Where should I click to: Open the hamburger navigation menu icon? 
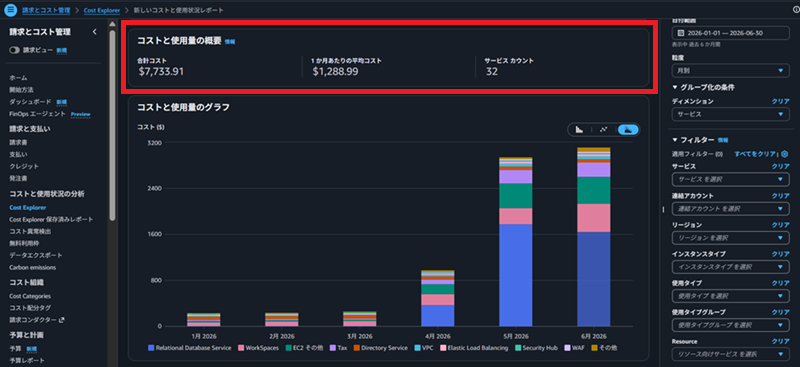(10, 10)
